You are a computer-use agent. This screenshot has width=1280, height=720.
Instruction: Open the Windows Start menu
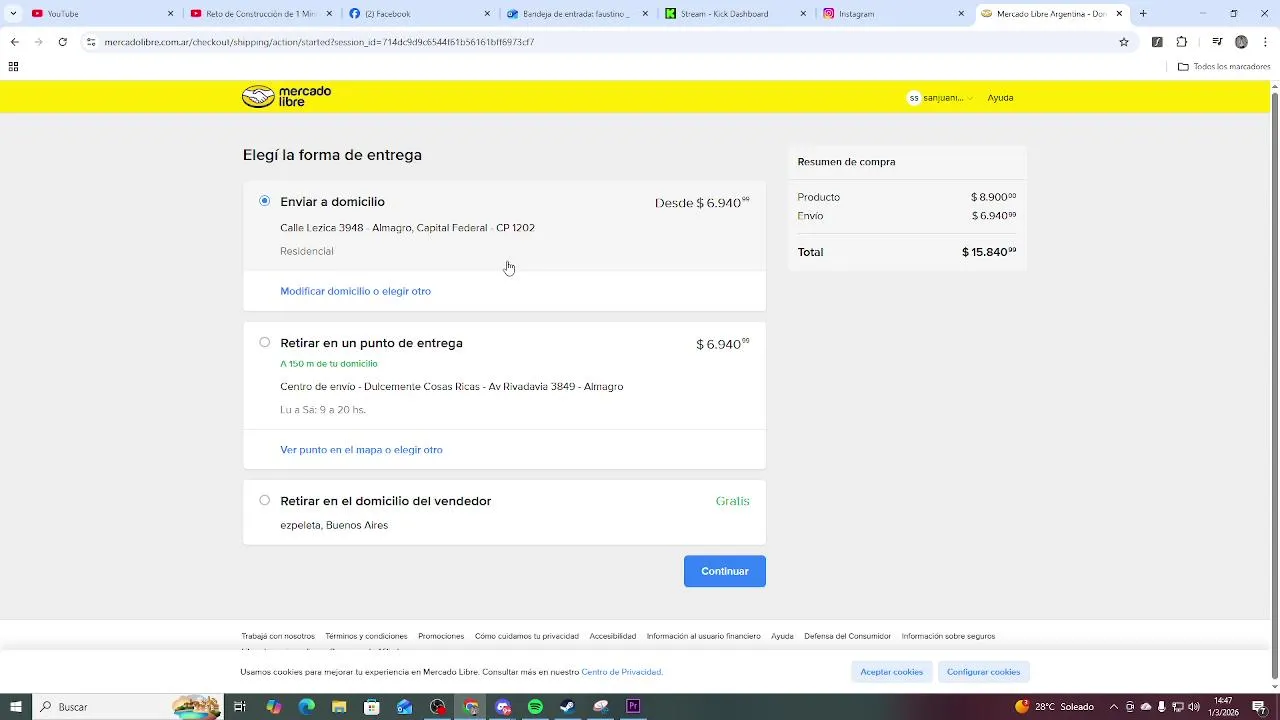pos(16,707)
